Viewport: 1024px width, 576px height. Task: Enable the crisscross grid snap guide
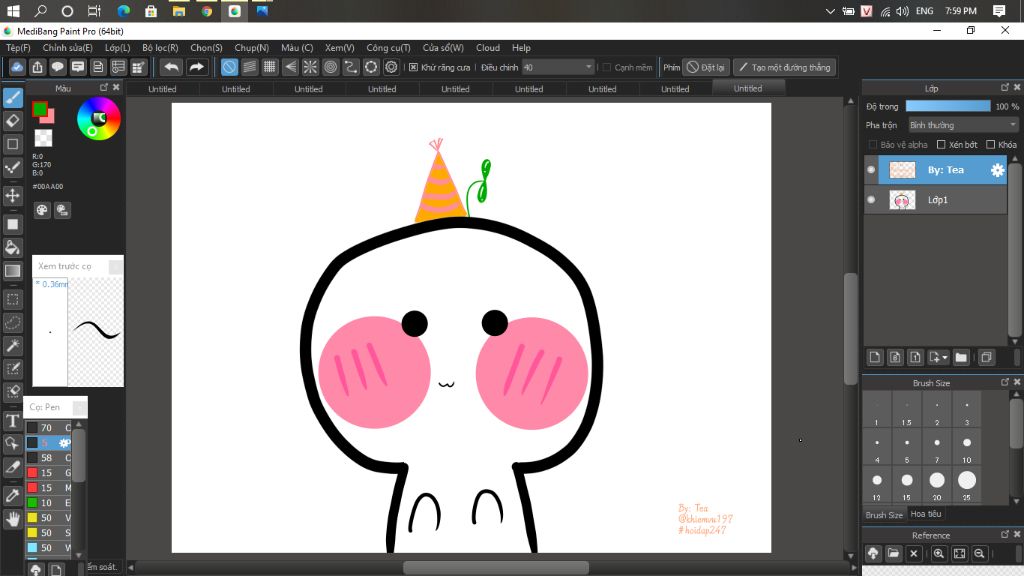(x=270, y=67)
